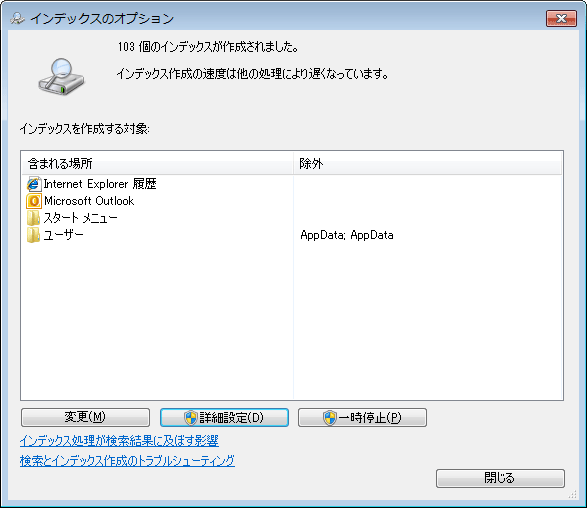Open 詳細設定(D) advanced settings
The image size is (587, 508).
click(x=224, y=417)
